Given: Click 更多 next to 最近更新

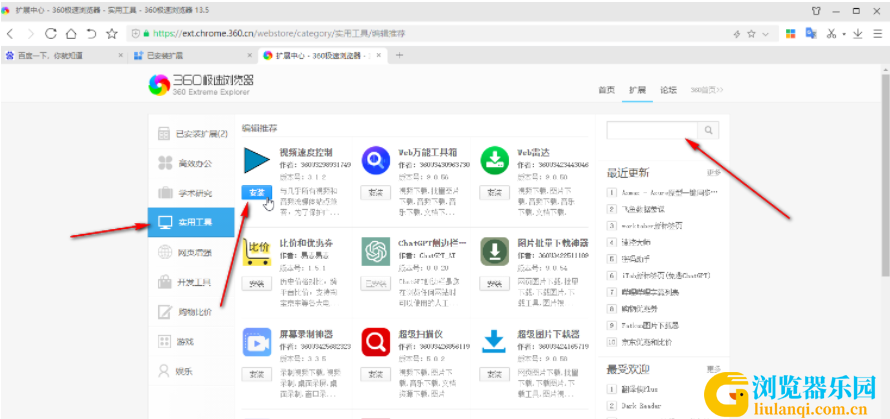Looking at the screenshot, I should click(x=713, y=173).
